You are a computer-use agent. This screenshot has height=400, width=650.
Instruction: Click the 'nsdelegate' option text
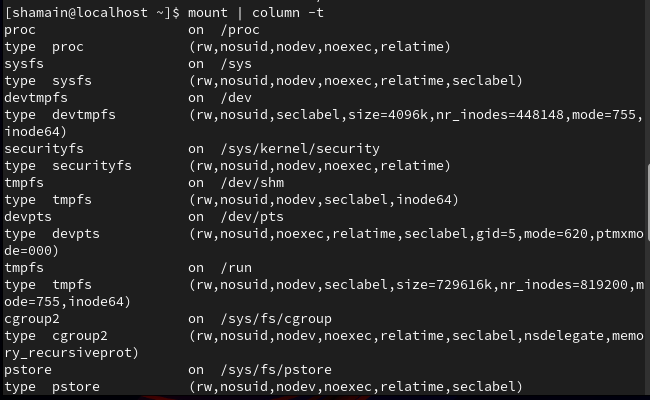[x=564, y=336]
